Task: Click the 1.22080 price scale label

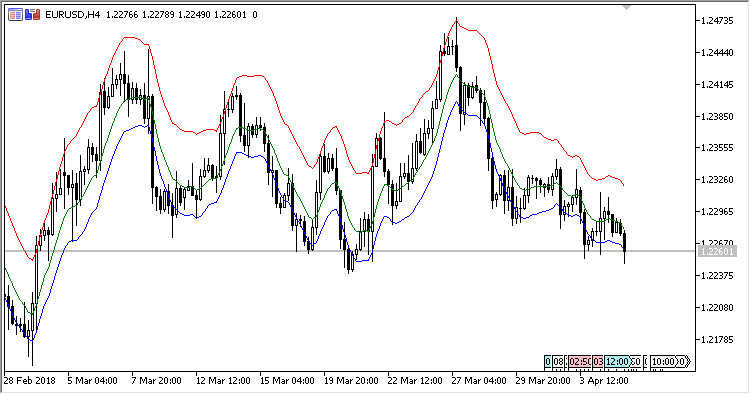Action: pos(717,307)
